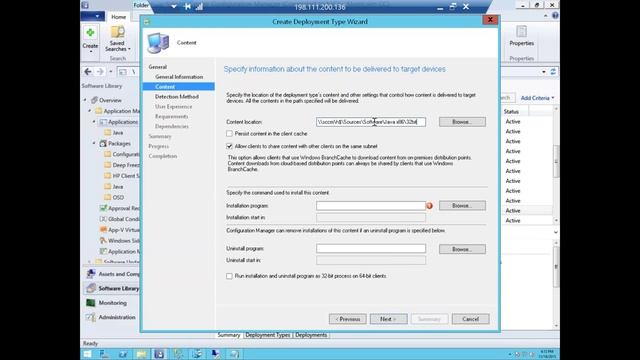This screenshot has width=640, height=360.
Task: Switch to the Folder ribbon tab
Action: pos(141,5)
